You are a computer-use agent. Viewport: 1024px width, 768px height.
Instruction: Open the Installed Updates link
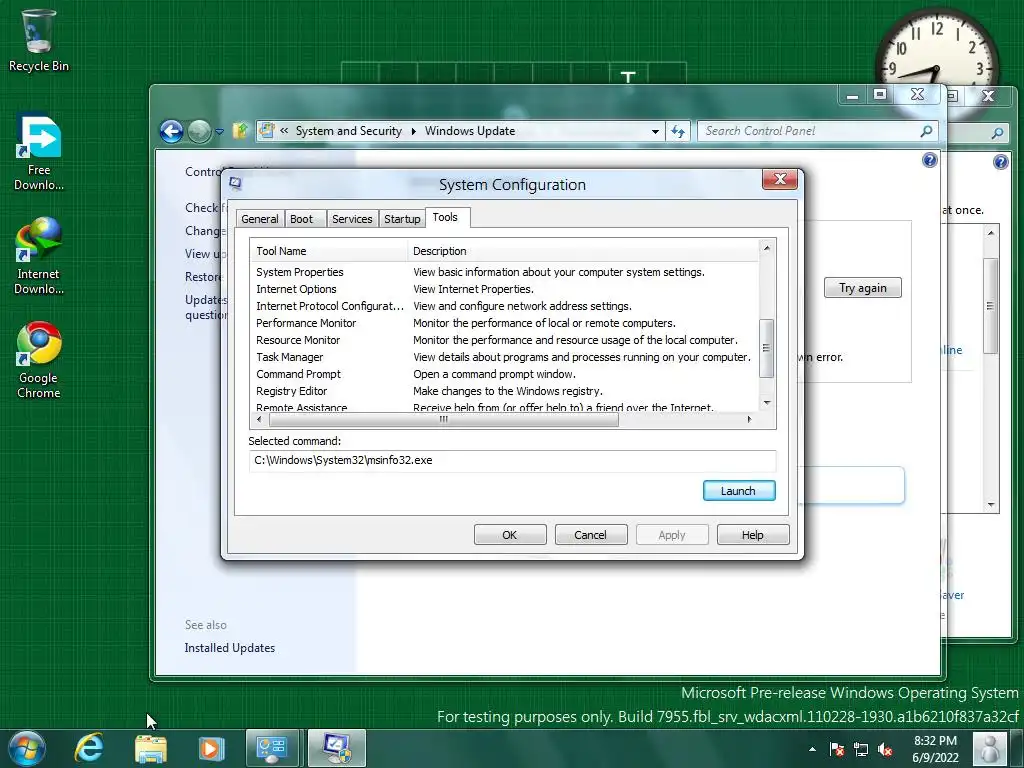click(x=229, y=648)
